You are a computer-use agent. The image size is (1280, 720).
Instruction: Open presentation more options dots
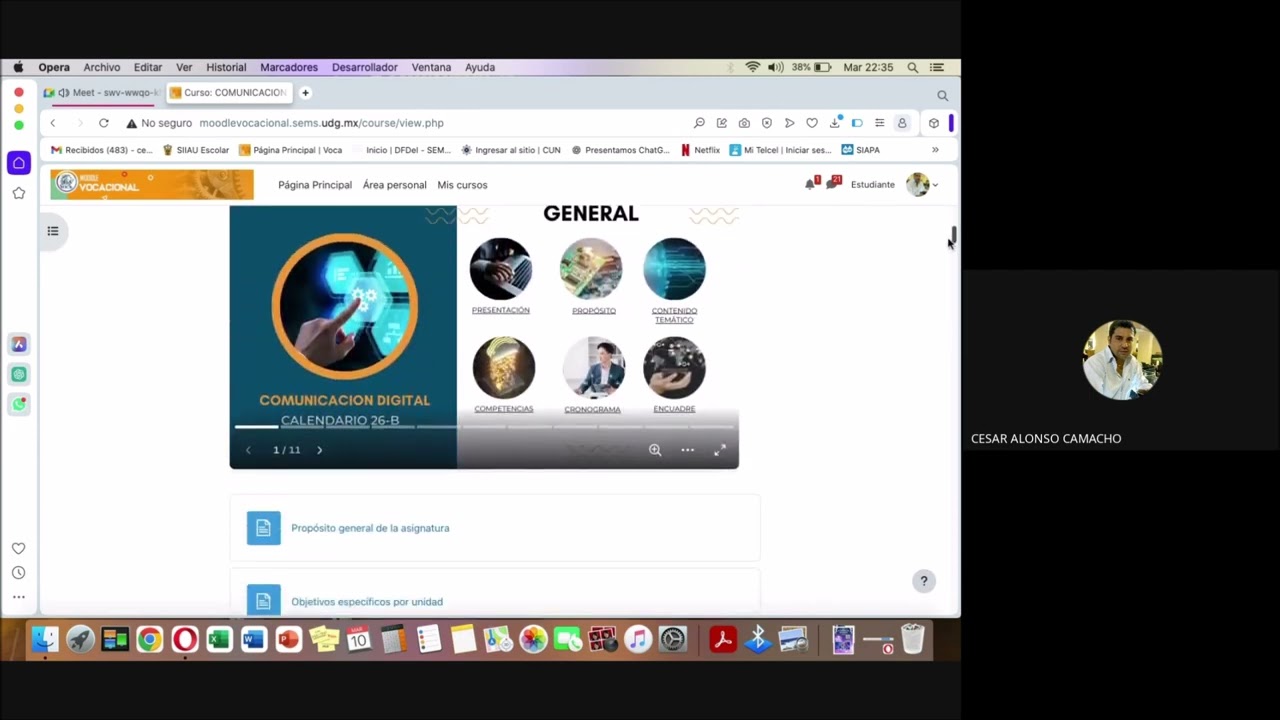[x=687, y=450]
